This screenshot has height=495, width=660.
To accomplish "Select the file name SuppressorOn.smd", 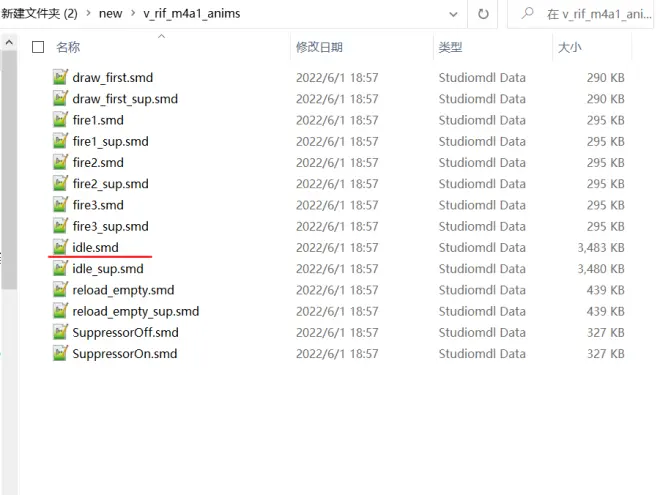I will (x=125, y=354).
